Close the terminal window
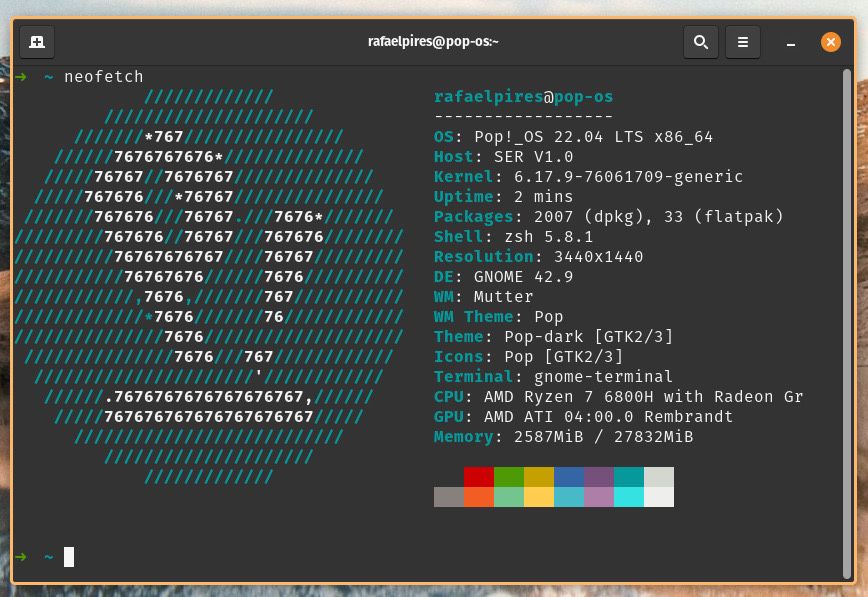Viewport: 868px width, 597px height. tap(830, 42)
